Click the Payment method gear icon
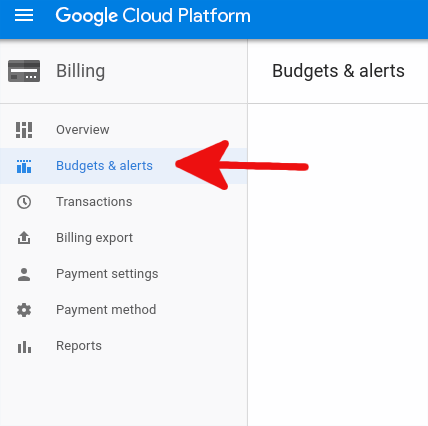This screenshot has height=426, width=428. (24, 310)
